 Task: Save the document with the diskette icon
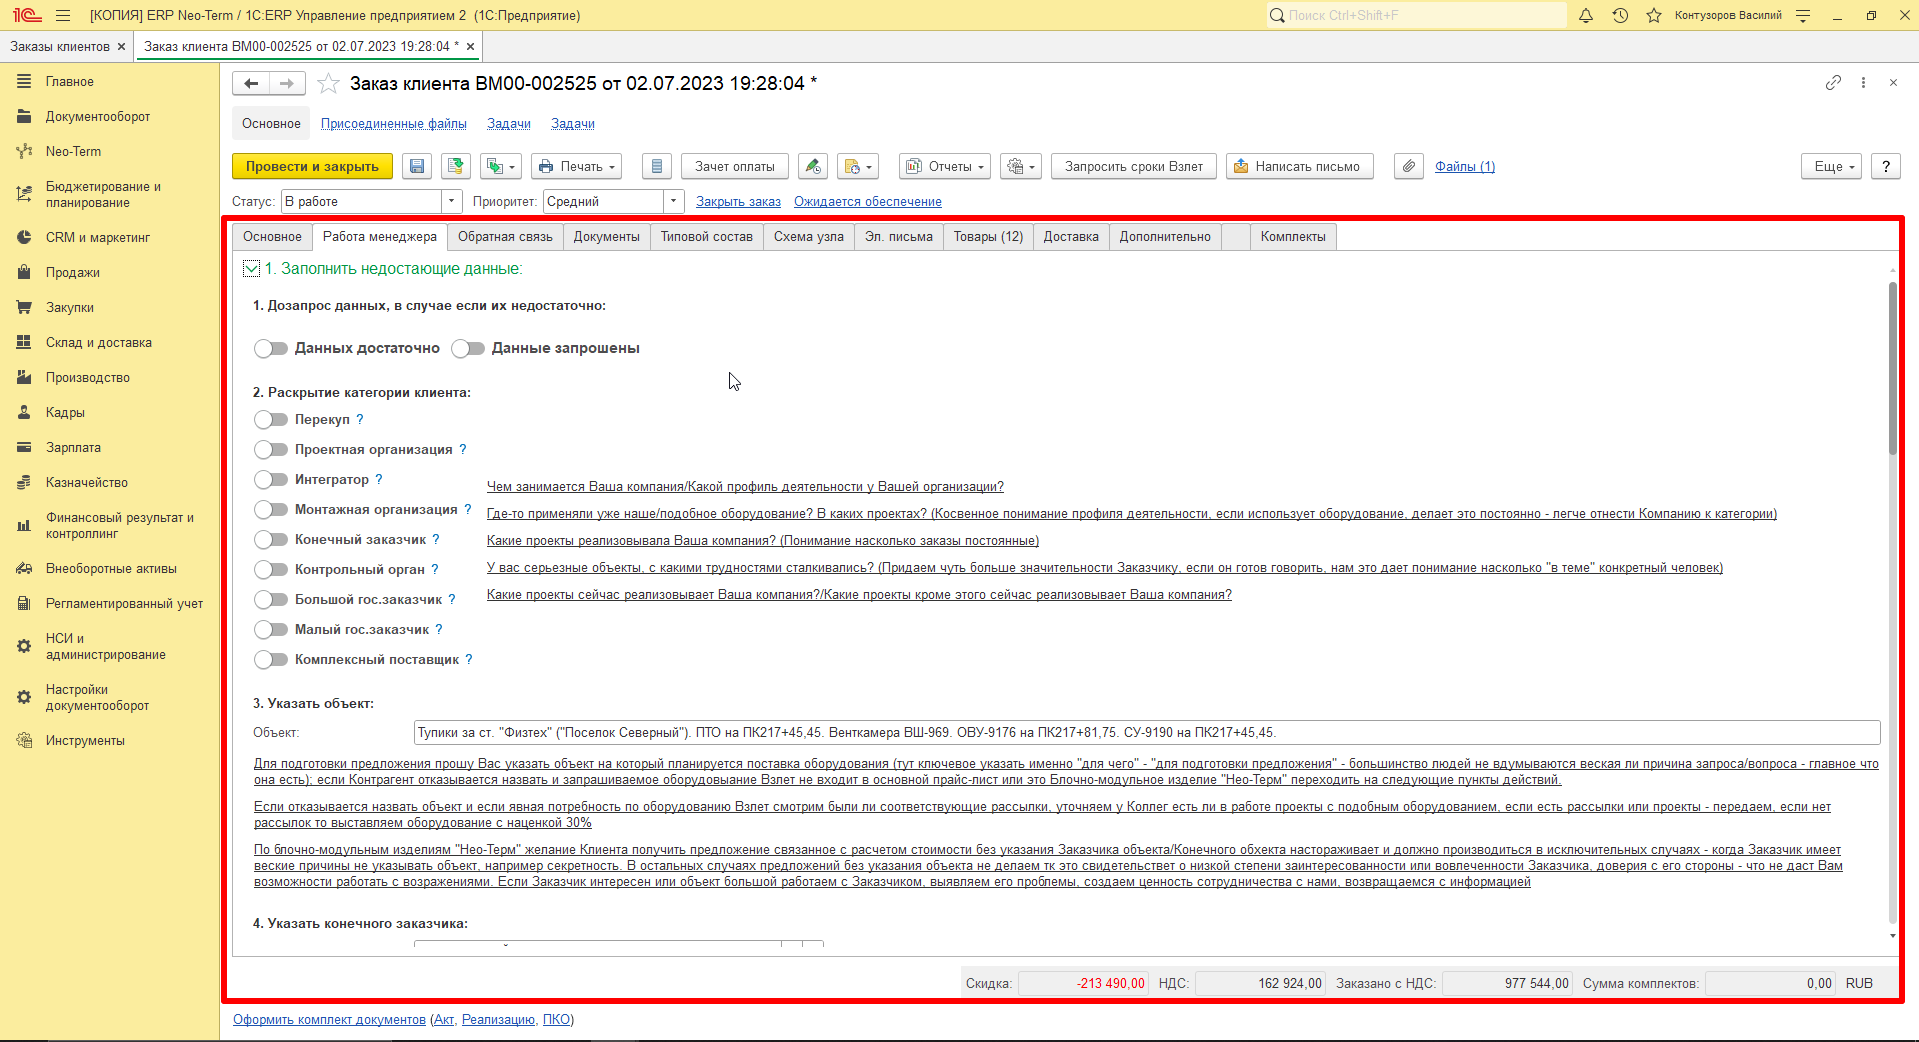click(417, 166)
